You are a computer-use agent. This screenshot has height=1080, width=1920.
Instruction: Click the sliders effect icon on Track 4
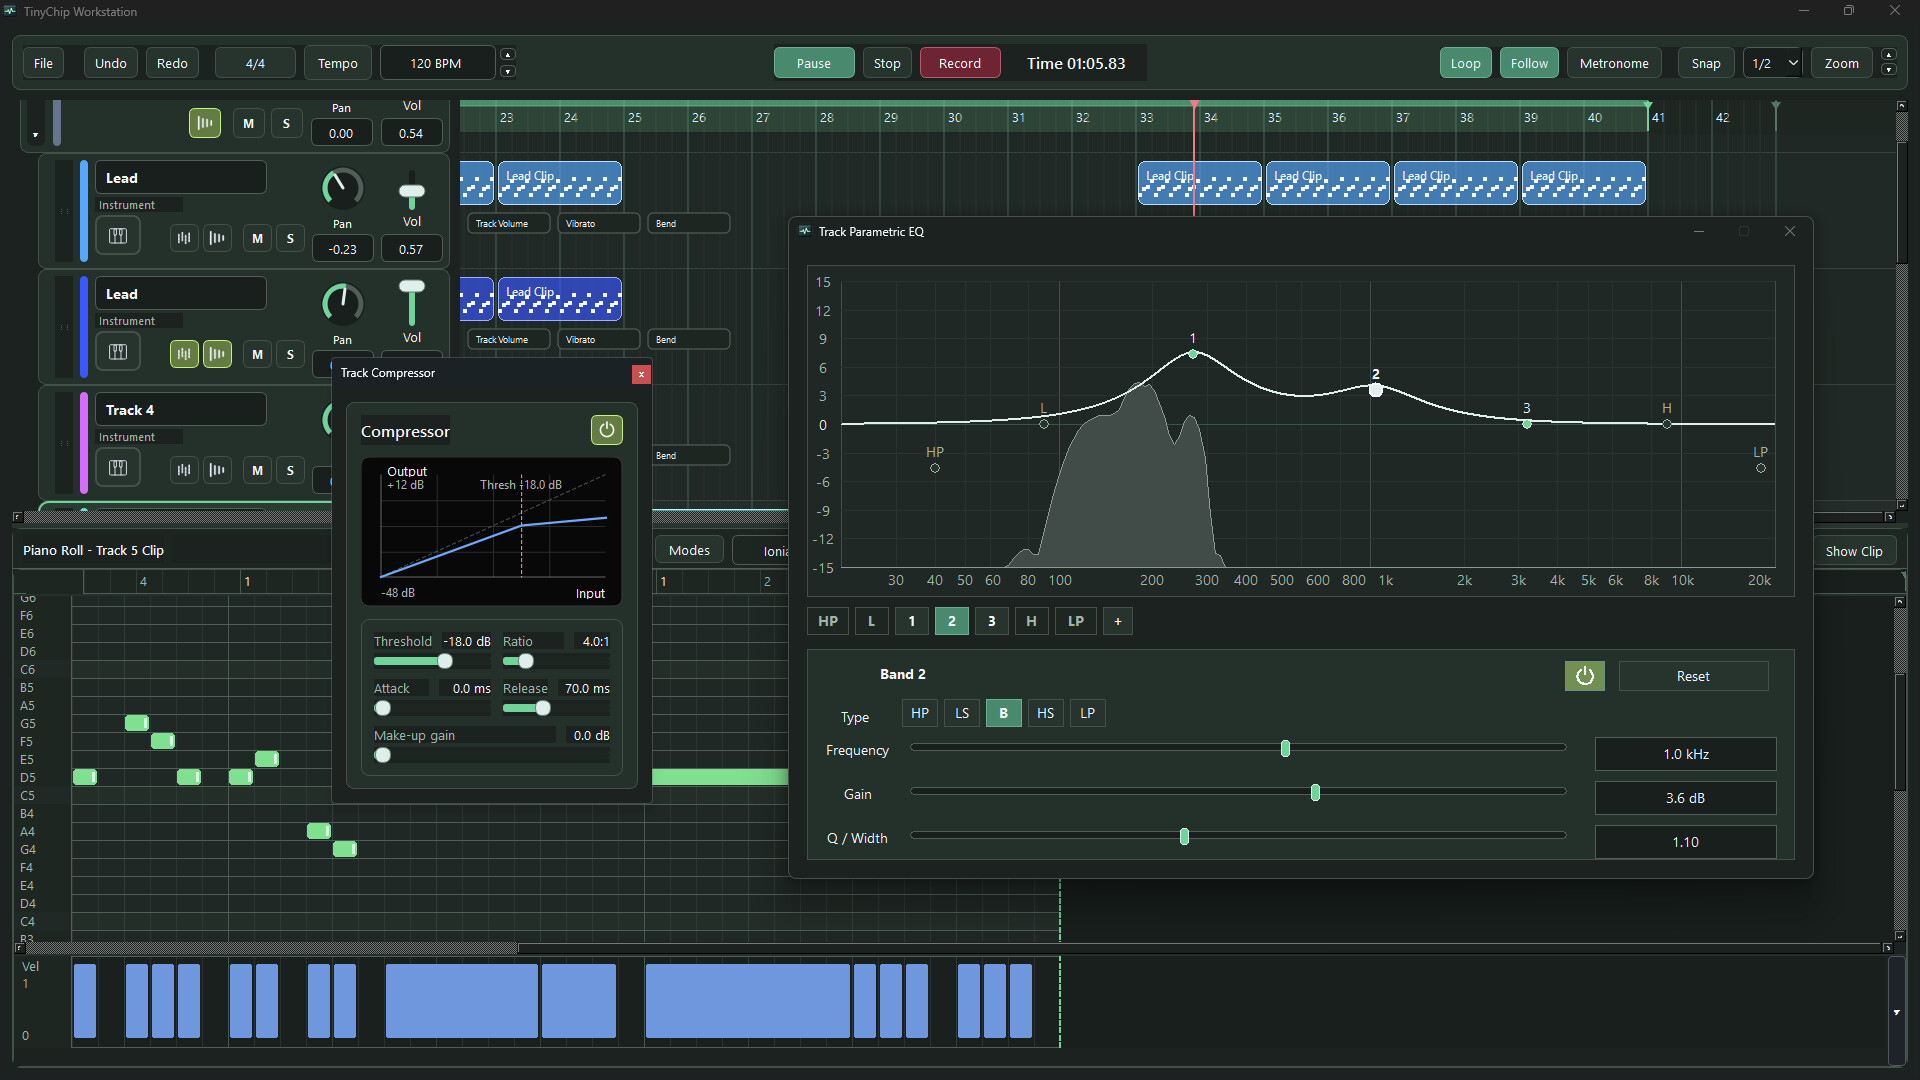pos(184,470)
